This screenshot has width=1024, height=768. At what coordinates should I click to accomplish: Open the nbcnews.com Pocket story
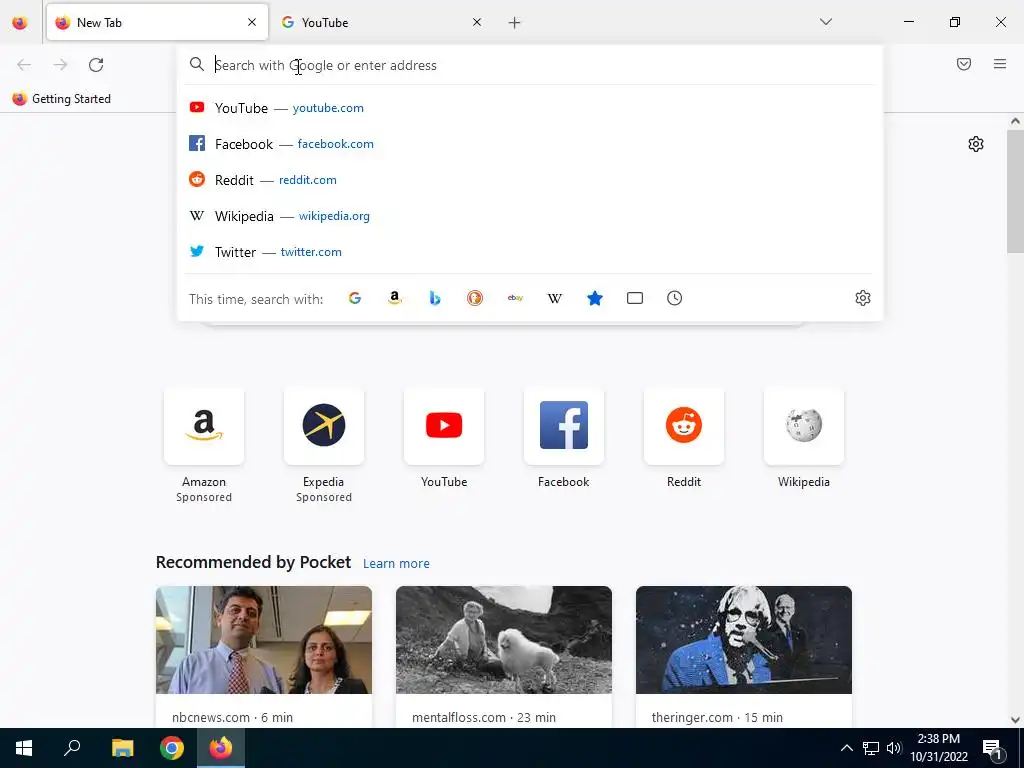[x=264, y=656]
